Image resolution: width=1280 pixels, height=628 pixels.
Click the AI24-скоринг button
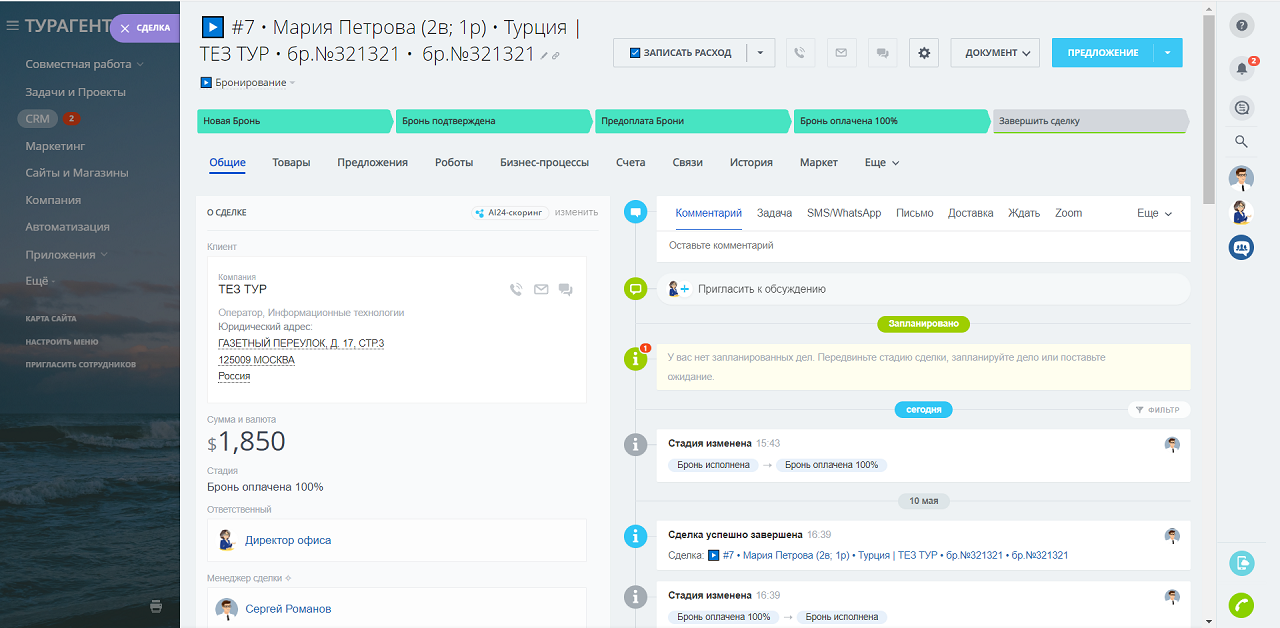coord(510,212)
